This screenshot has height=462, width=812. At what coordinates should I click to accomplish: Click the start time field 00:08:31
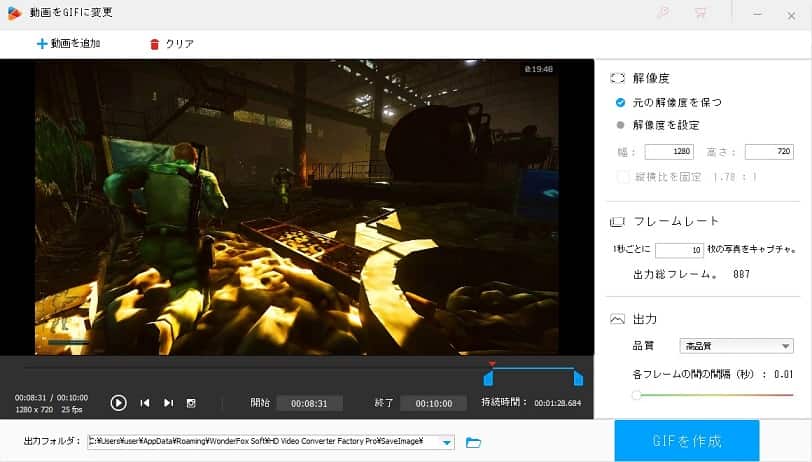[309, 403]
